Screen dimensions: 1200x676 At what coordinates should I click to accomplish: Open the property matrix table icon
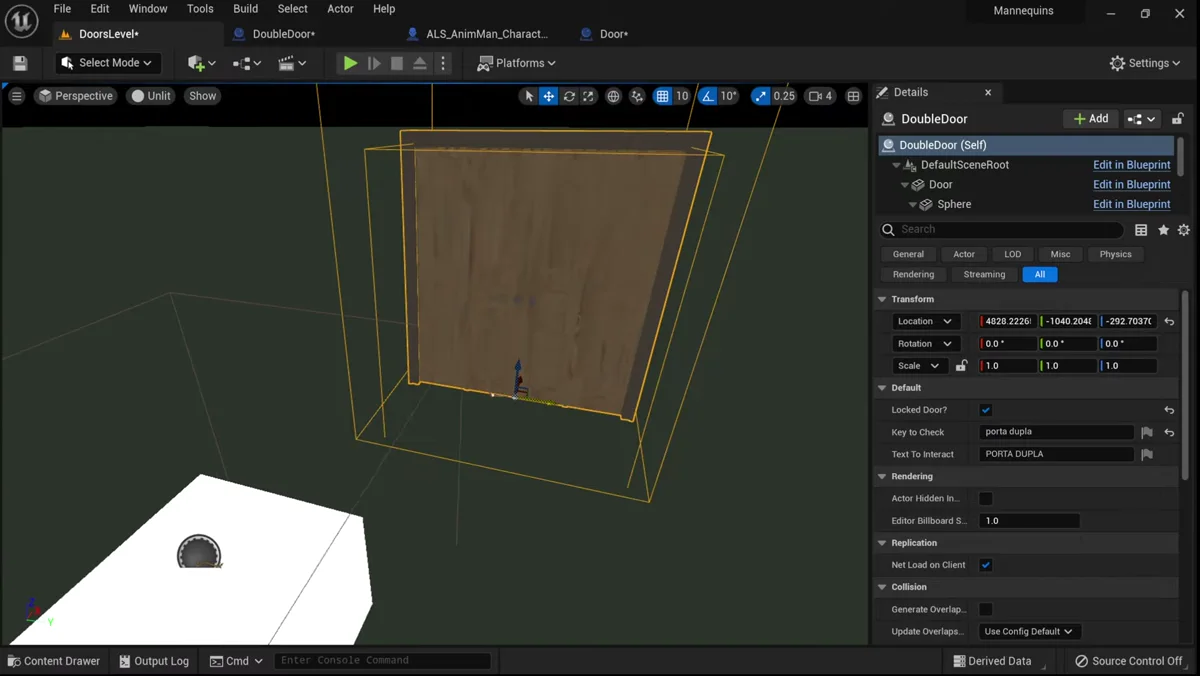[1141, 230]
